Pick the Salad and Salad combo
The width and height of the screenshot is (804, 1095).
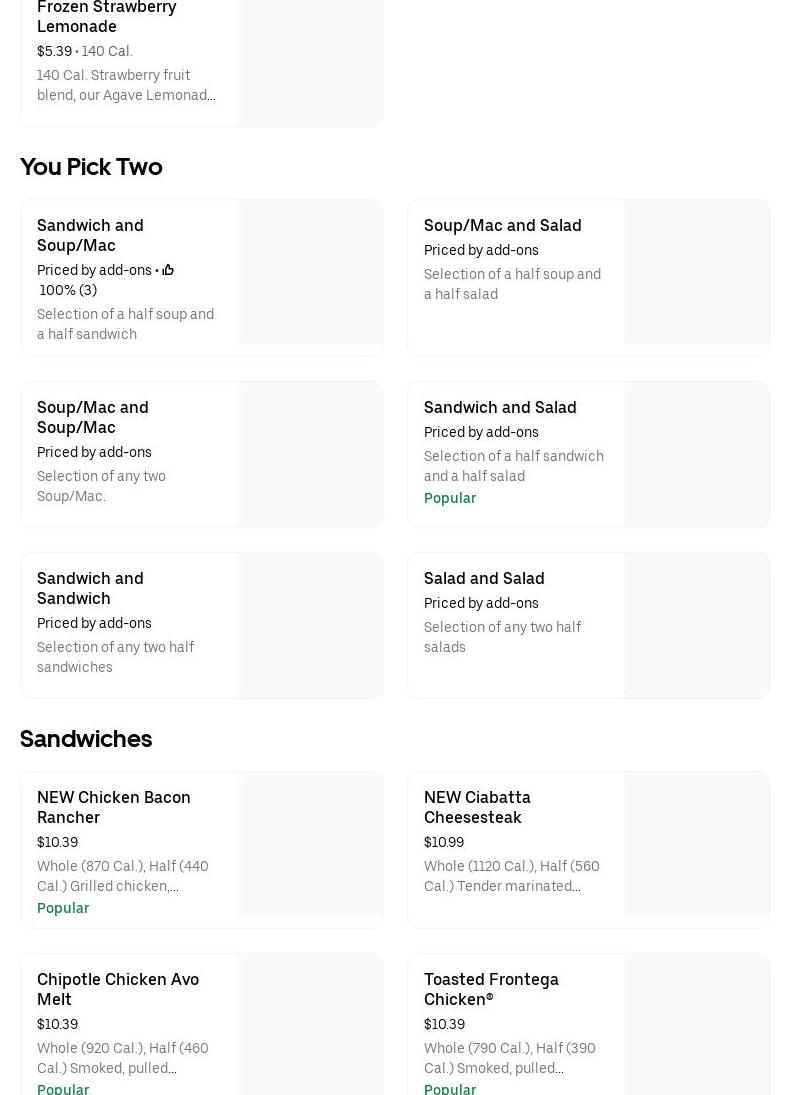484,579
